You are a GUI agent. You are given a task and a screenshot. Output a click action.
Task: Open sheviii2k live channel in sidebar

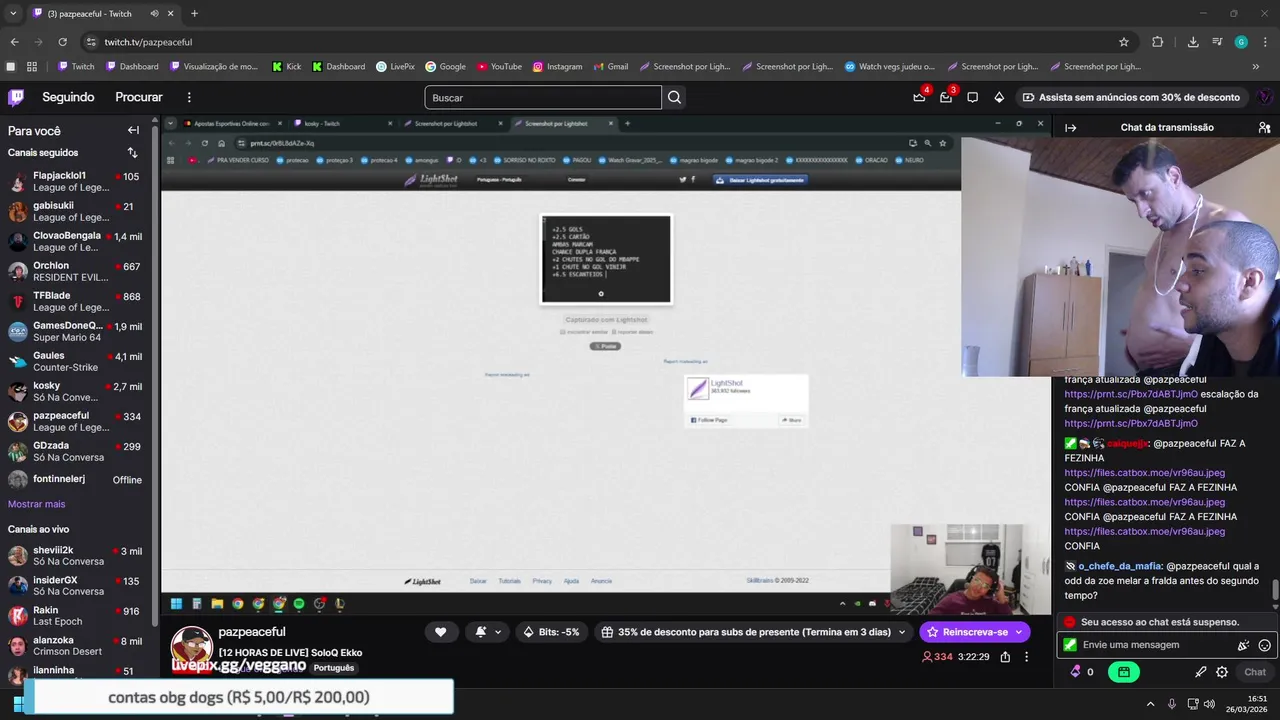[76, 555]
